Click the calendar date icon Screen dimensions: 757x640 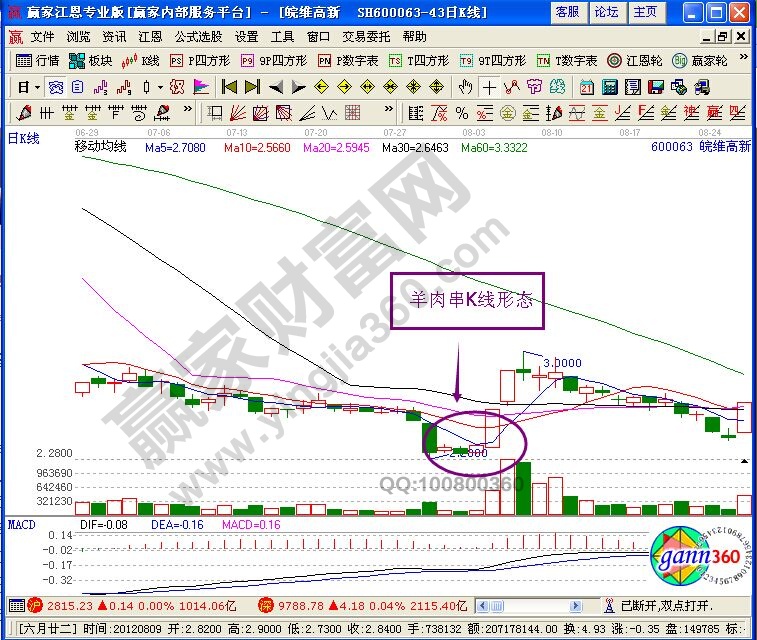point(588,87)
